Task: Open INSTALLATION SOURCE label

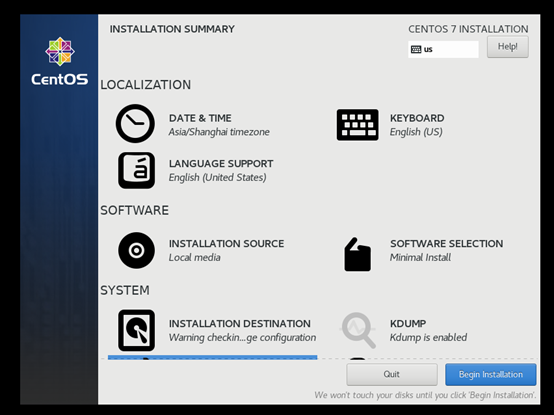Action: pos(226,244)
